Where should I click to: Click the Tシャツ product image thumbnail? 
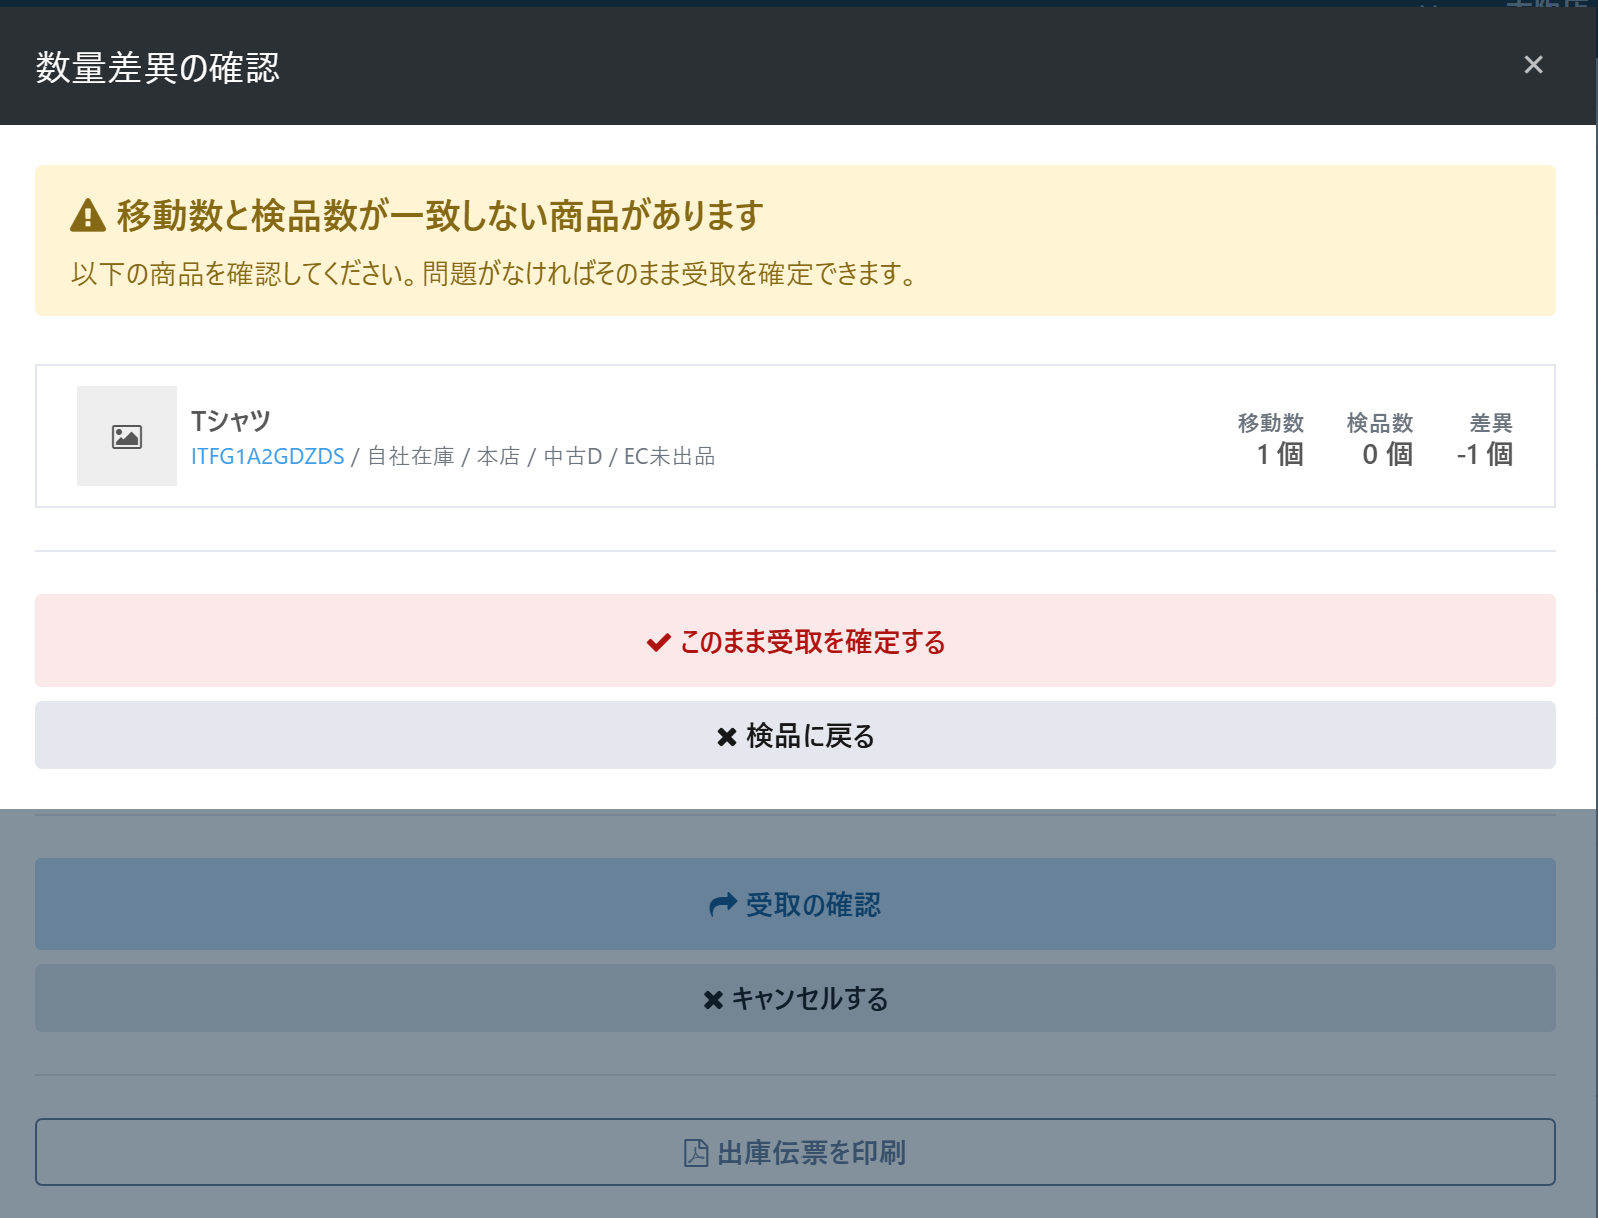127,436
